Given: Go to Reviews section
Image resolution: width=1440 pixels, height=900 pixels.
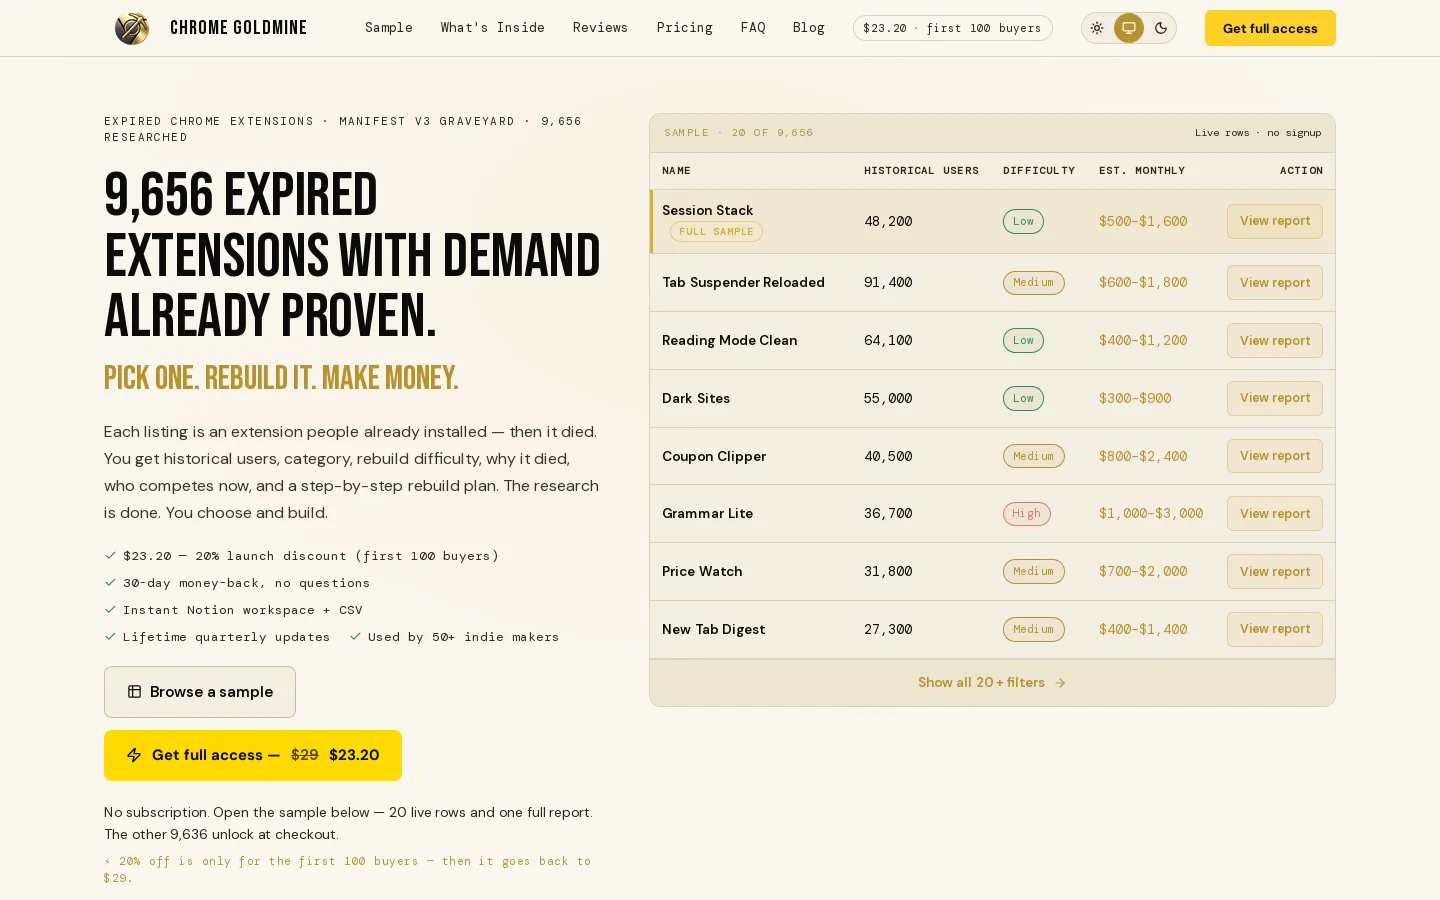Looking at the screenshot, I should [600, 28].
